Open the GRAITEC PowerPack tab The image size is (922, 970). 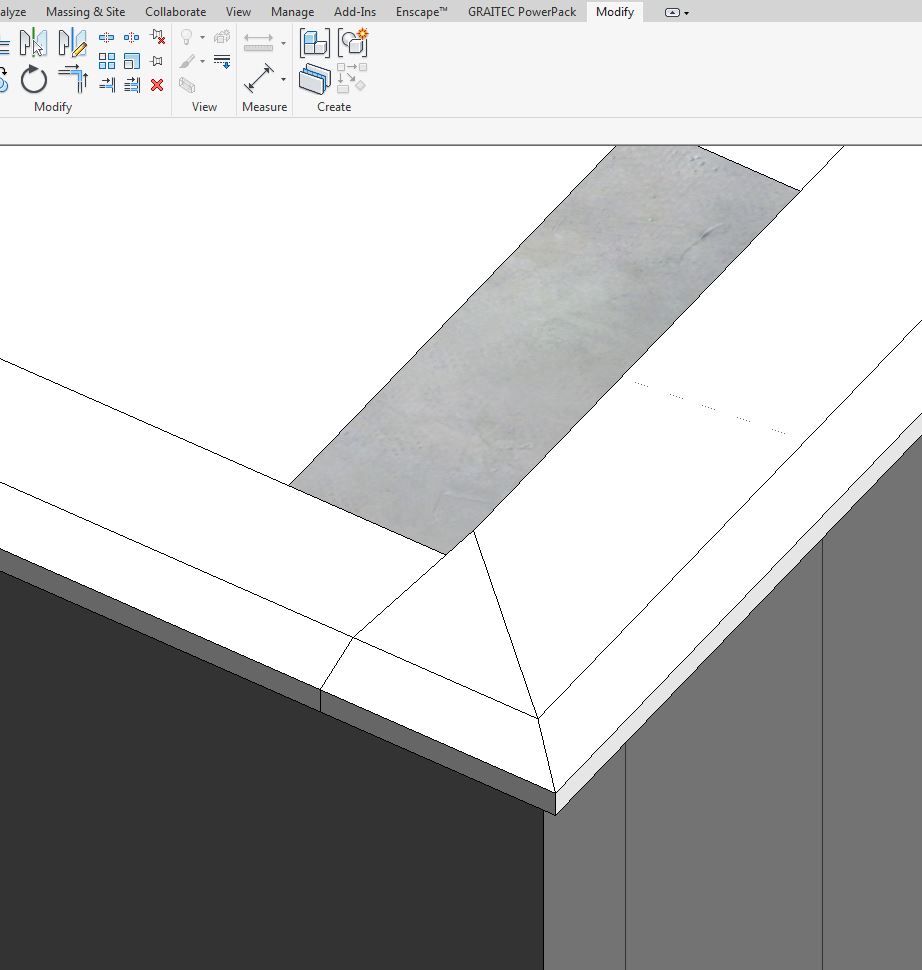point(520,12)
